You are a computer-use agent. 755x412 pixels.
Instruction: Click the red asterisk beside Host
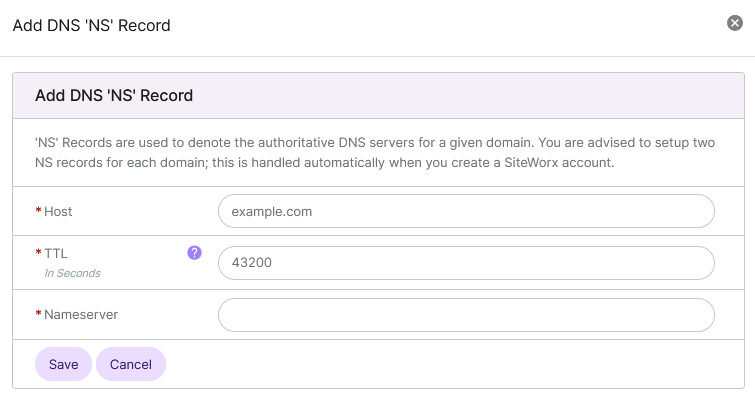coord(38,212)
